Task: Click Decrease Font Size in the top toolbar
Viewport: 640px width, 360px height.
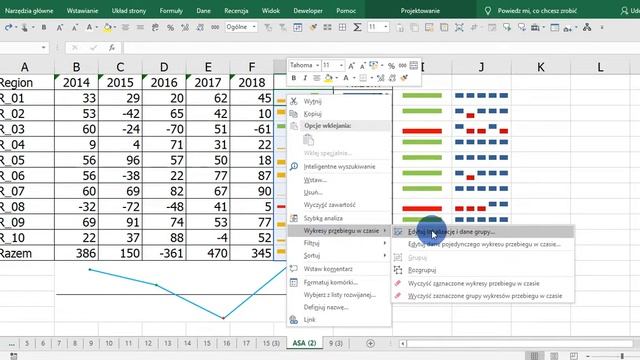Action: (75, 27)
